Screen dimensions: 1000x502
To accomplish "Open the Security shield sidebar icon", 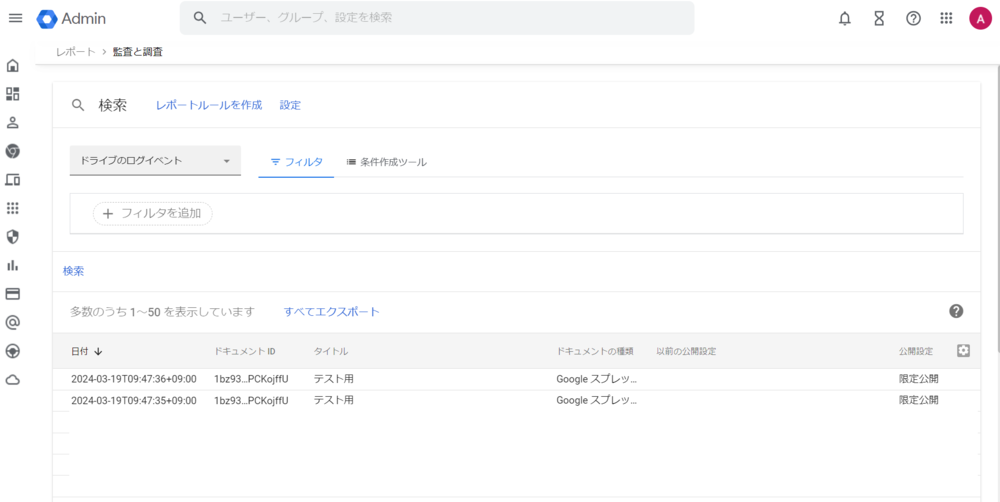I will tap(13, 237).
